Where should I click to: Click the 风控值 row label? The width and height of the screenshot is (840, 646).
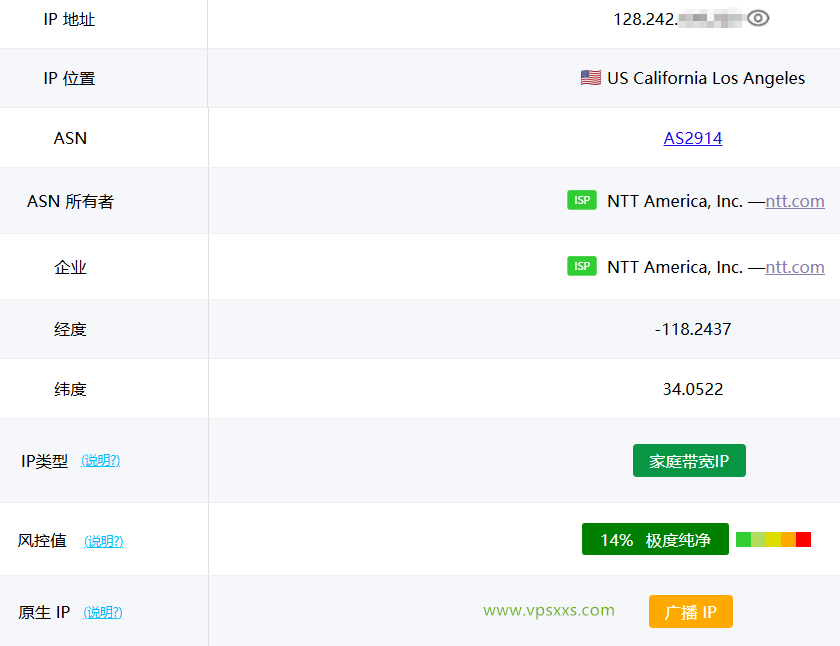(42, 540)
